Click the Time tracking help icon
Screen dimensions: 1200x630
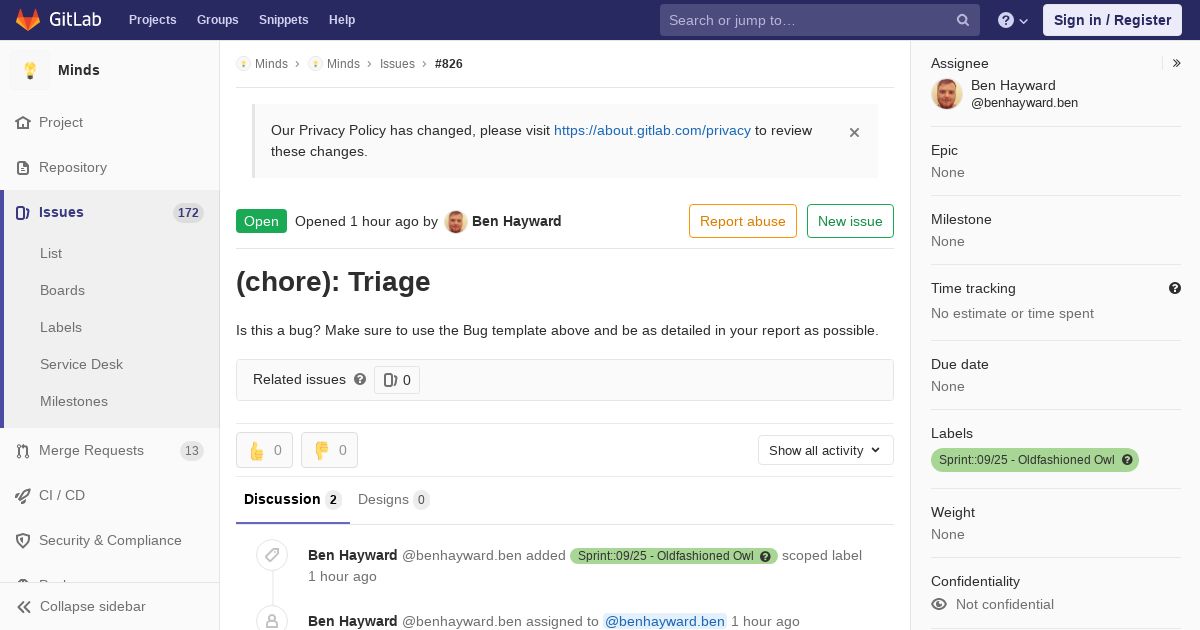(x=1175, y=288)
